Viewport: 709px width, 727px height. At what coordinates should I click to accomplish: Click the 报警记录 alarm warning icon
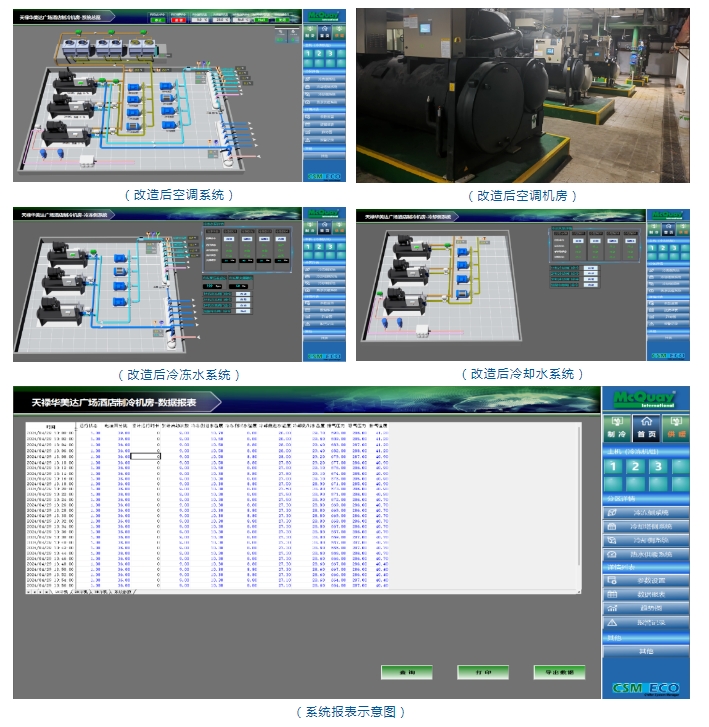click(612, 621)
